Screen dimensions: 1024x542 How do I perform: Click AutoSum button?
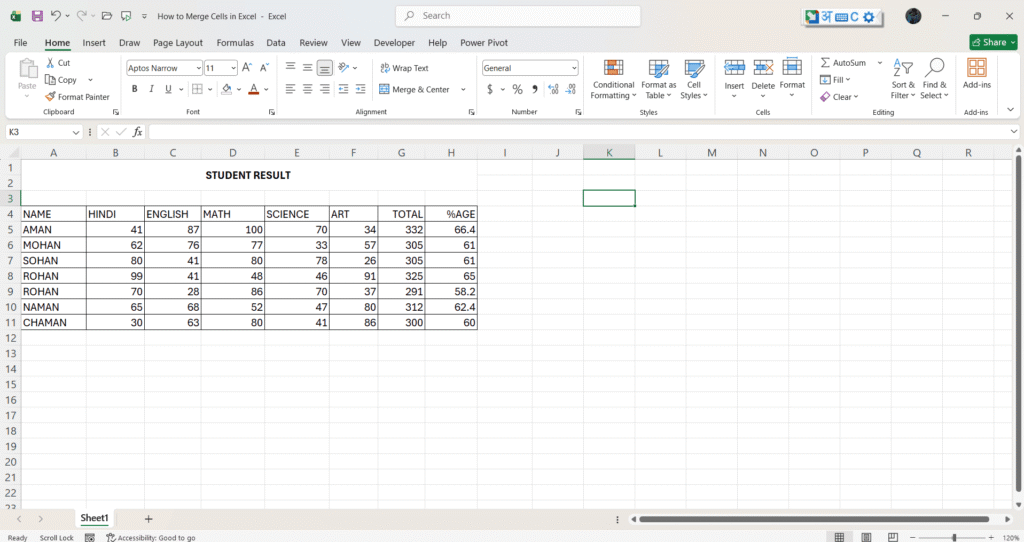[843, 63]
